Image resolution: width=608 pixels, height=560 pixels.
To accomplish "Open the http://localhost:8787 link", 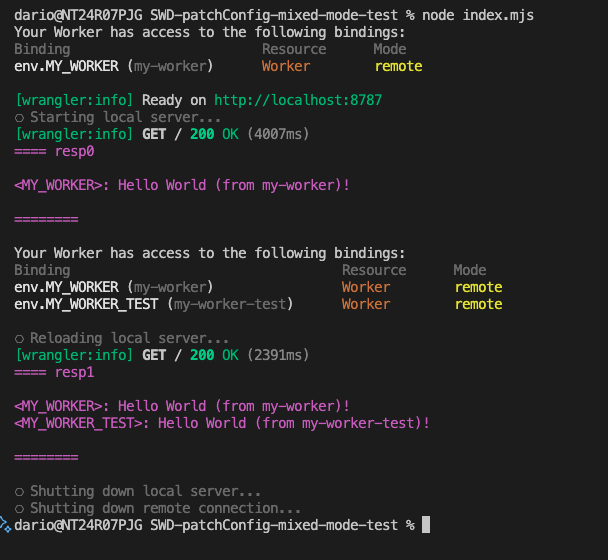I will coord(298,100).
